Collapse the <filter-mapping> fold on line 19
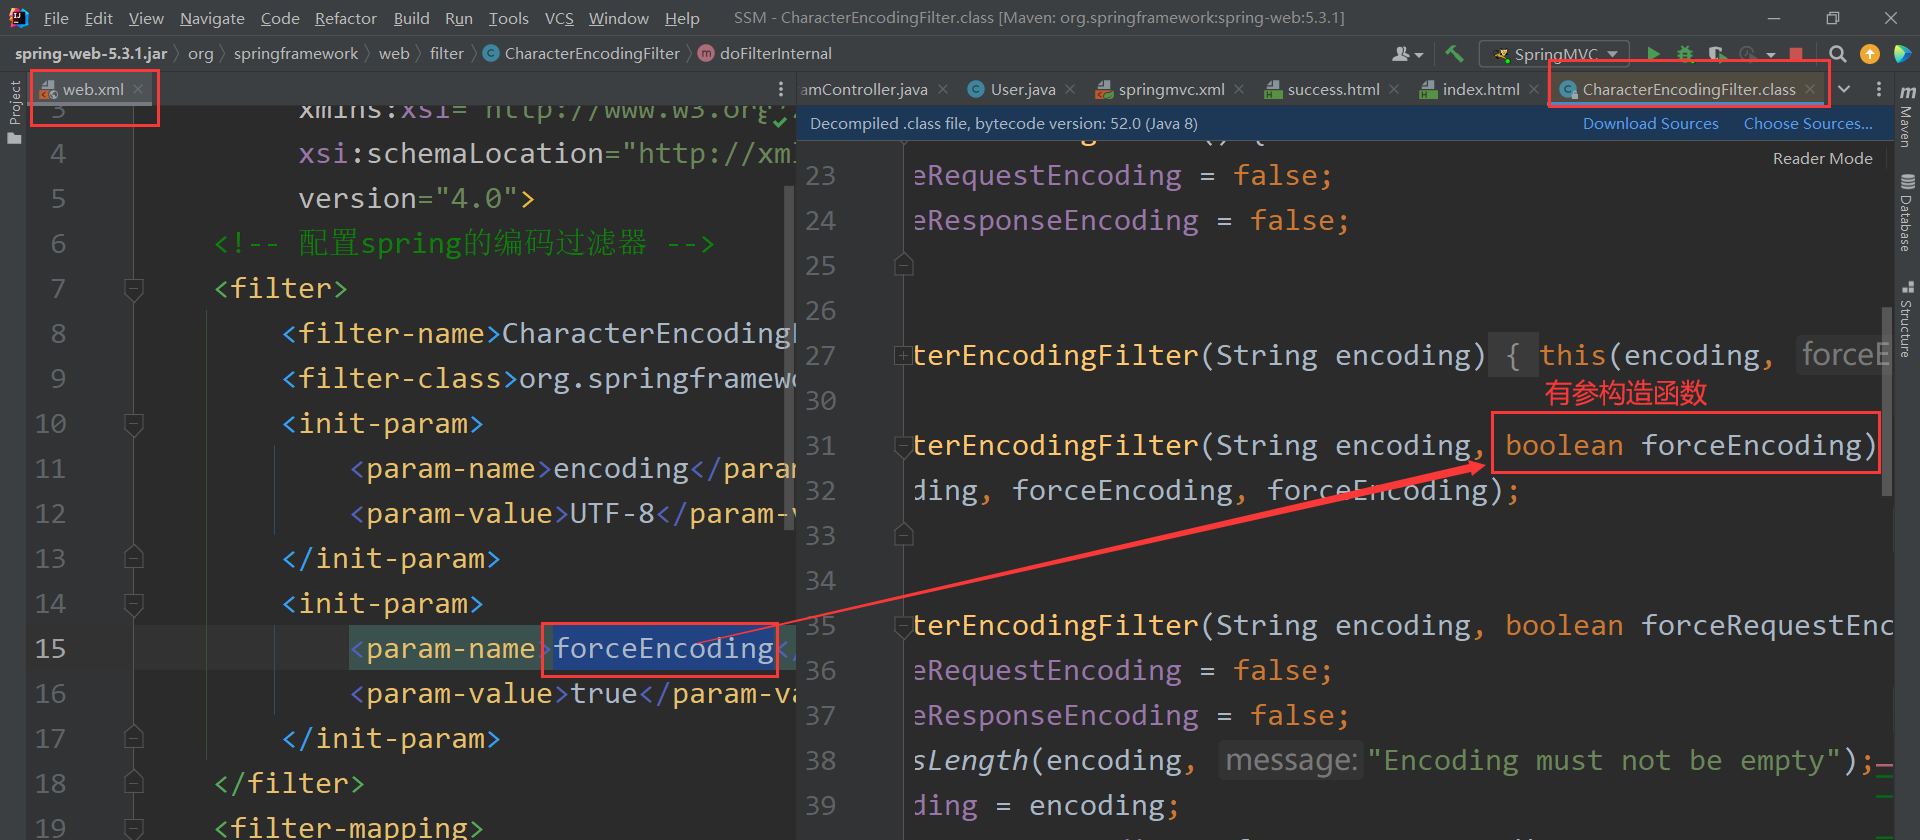Screen dimensions: 1920x840 pos(133,828)
